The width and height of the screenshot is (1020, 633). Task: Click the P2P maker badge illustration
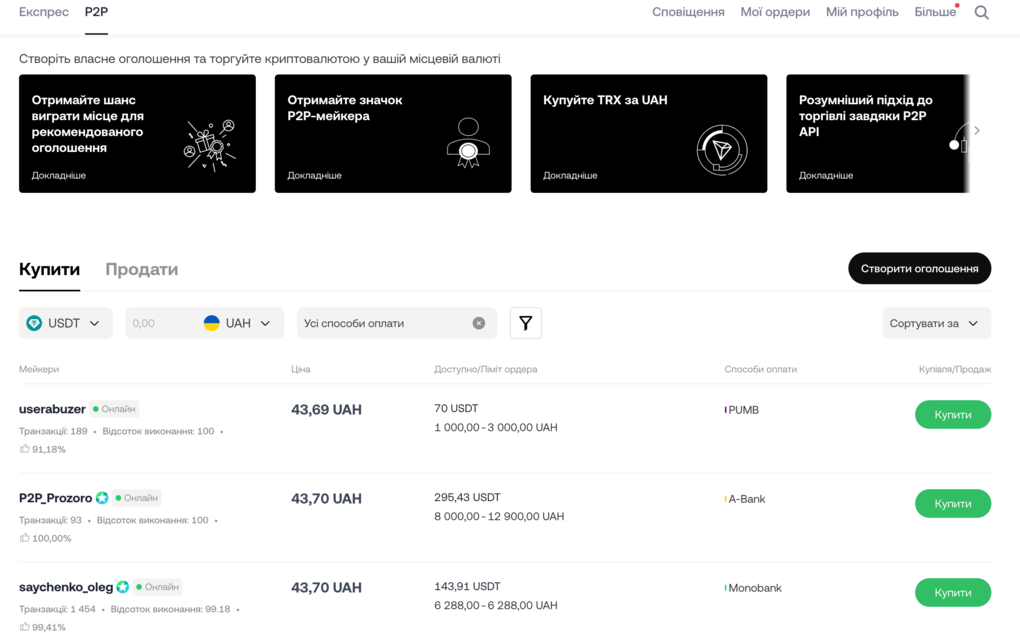point(467,143)
